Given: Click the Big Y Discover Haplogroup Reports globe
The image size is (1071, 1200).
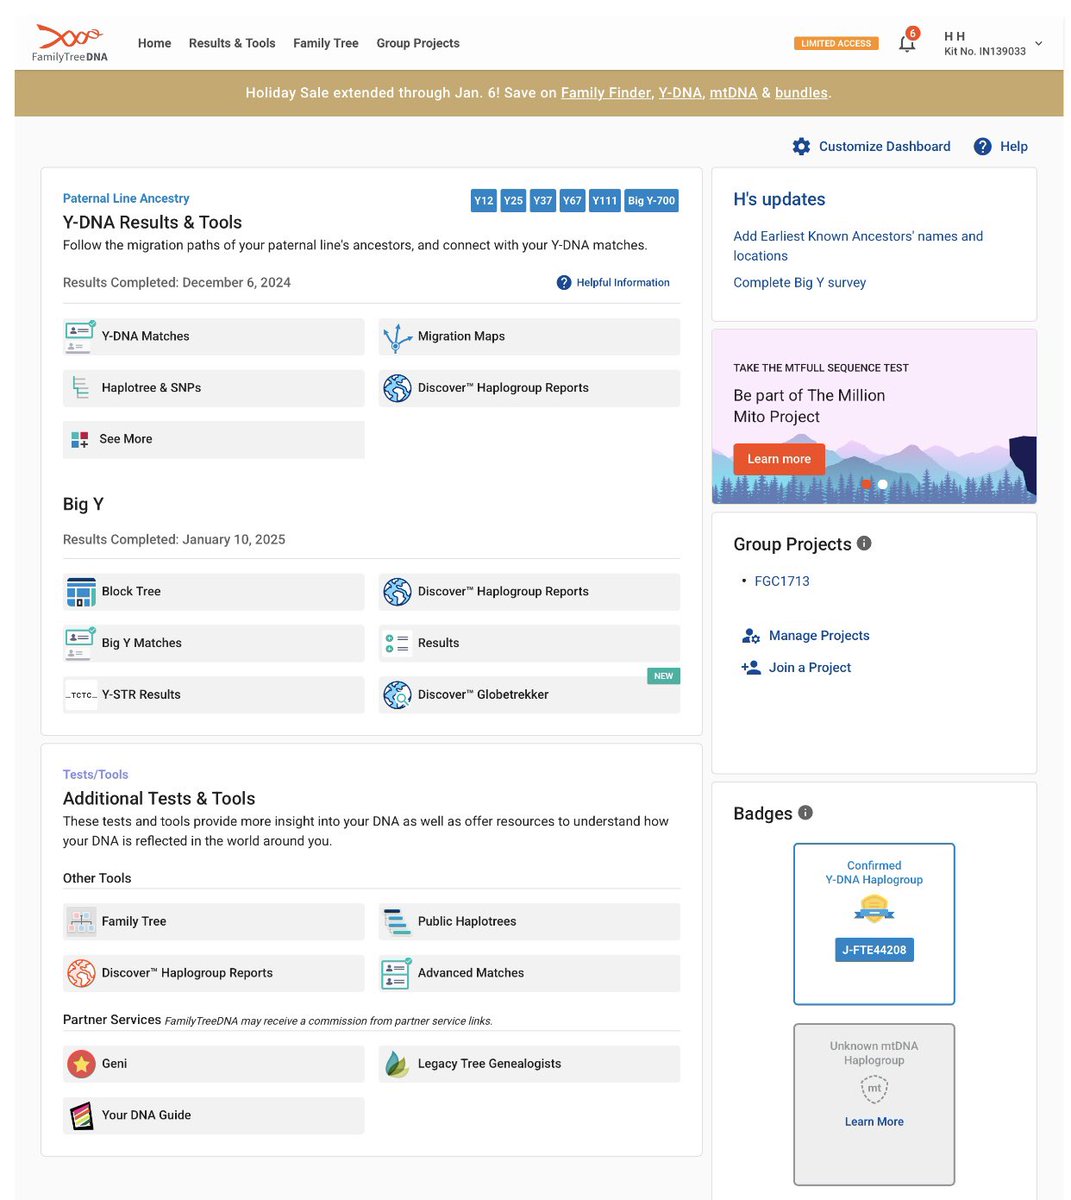Looking at the screenshot, I should pos(397,592).
